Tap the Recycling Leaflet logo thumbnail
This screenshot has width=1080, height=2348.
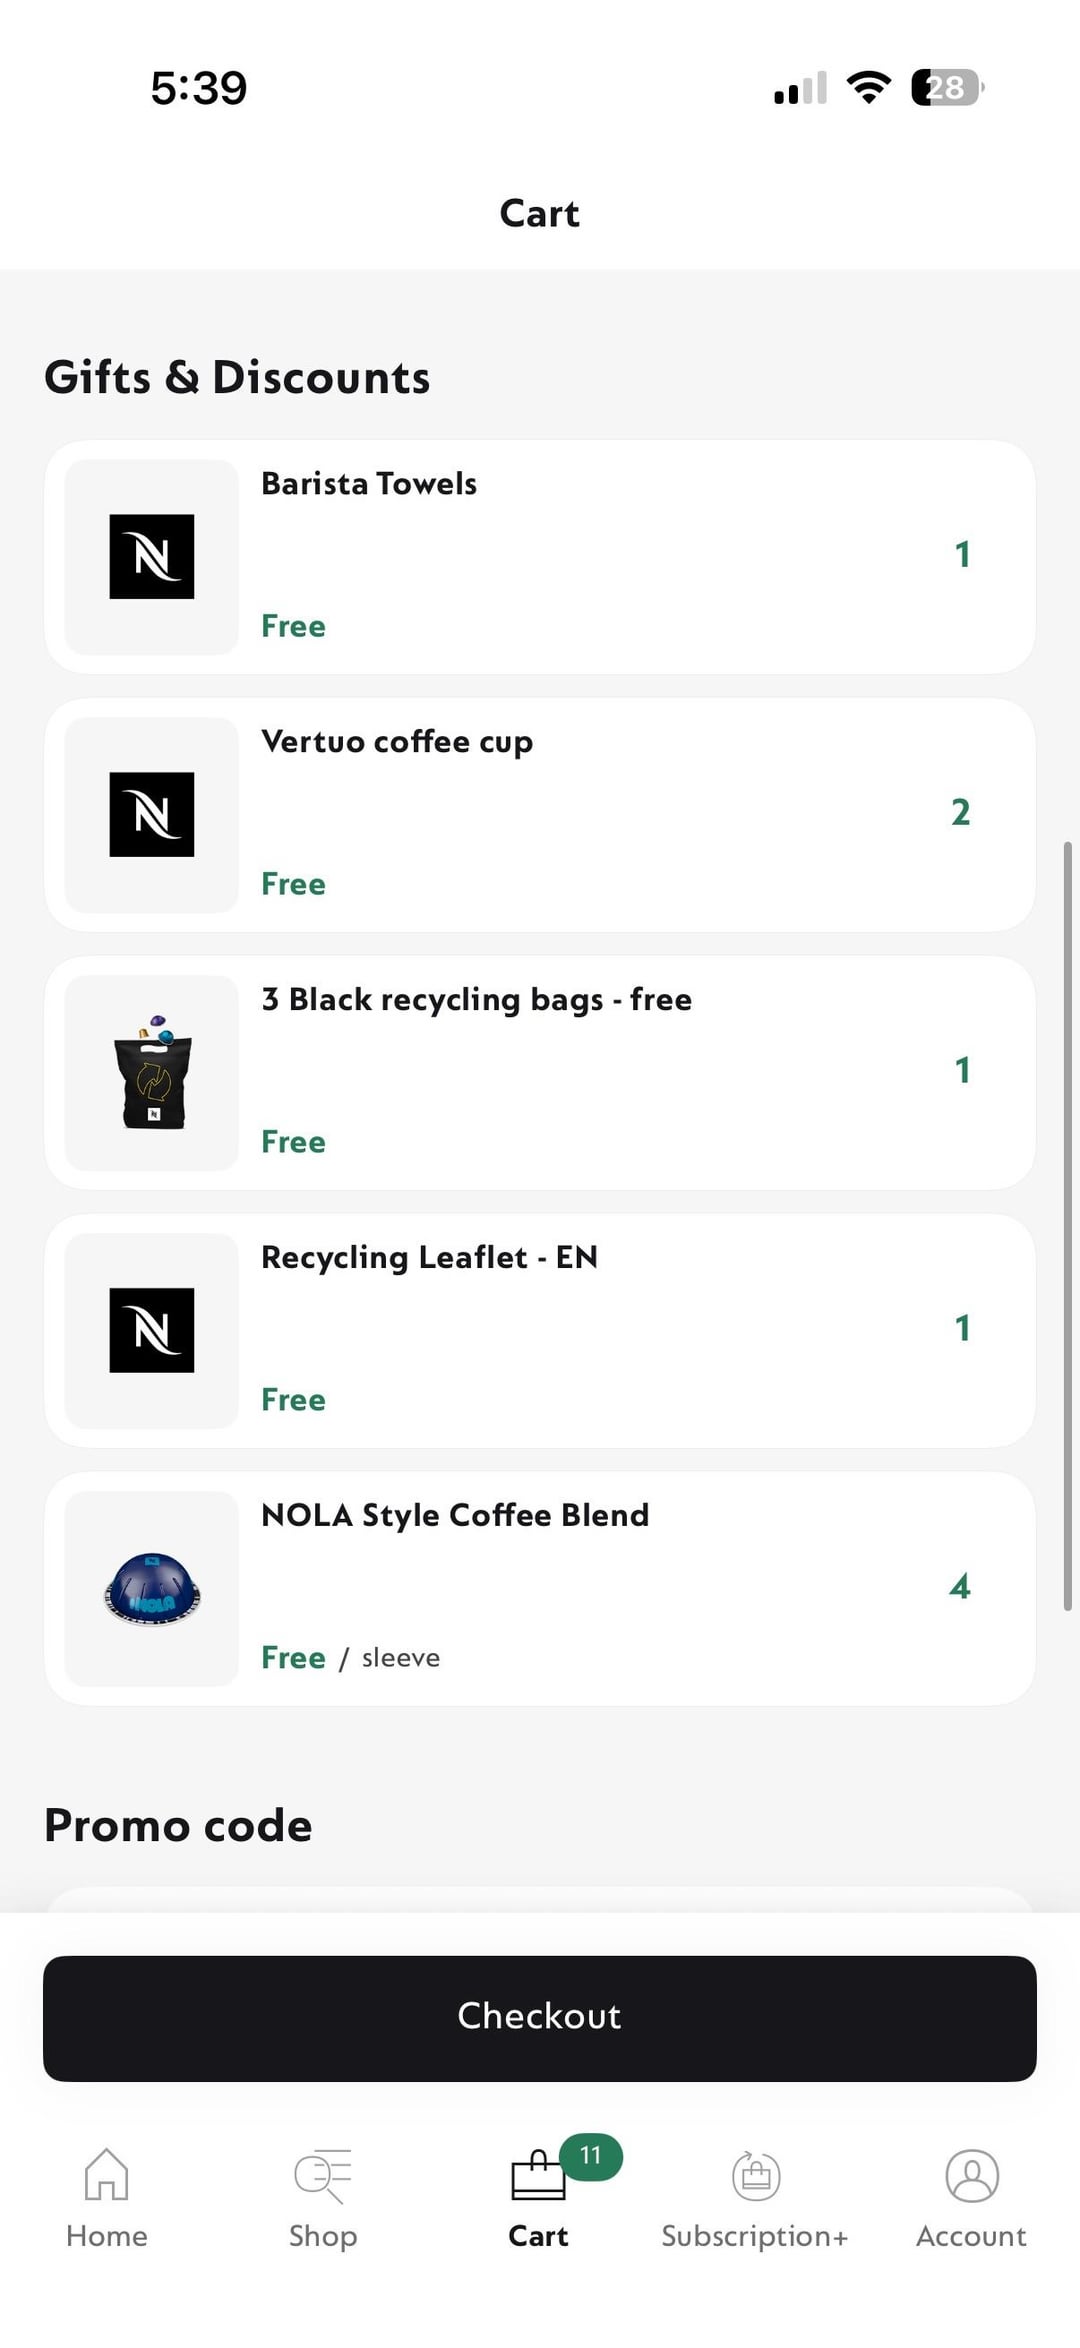[152, 1330]
